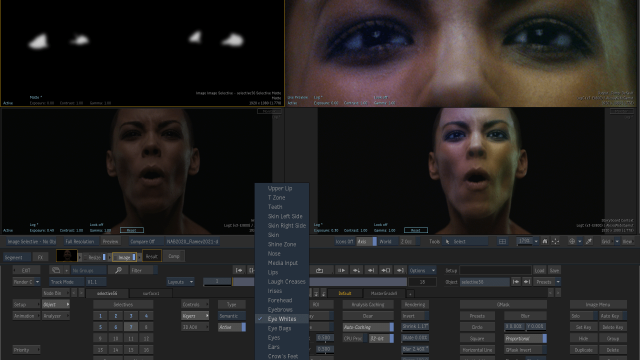The width and height of the screenshot is (640, 360).
Task: Click the home view icon in viewport toolbar
Action: [544, 242]
